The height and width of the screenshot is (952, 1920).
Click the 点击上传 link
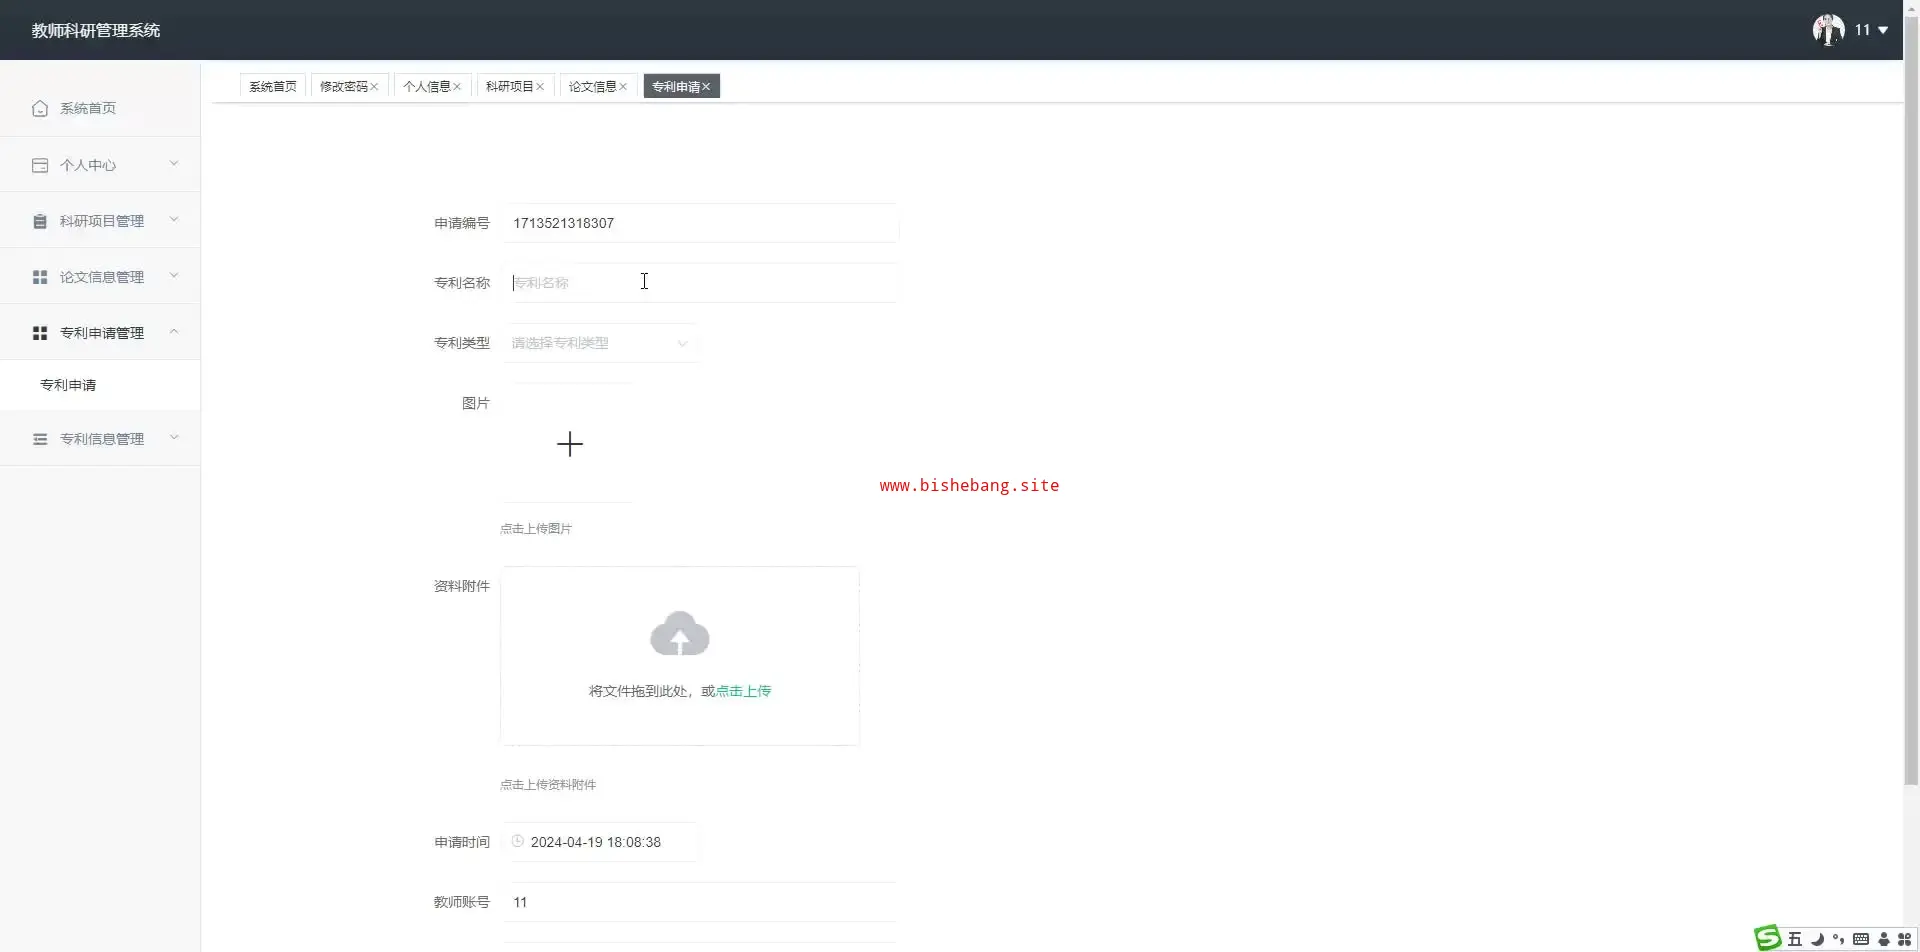pyautogui.click(x=744, y=691)
